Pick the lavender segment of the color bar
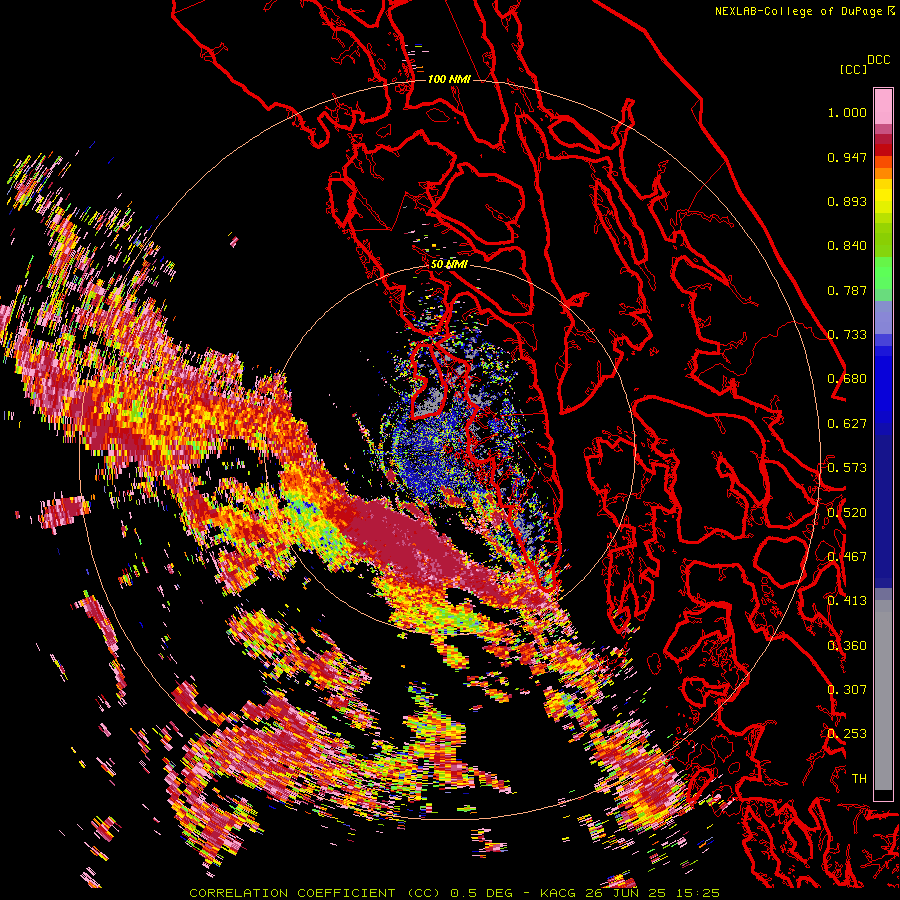The width and height of the screenshot is (900, 900). coord(883,317)
